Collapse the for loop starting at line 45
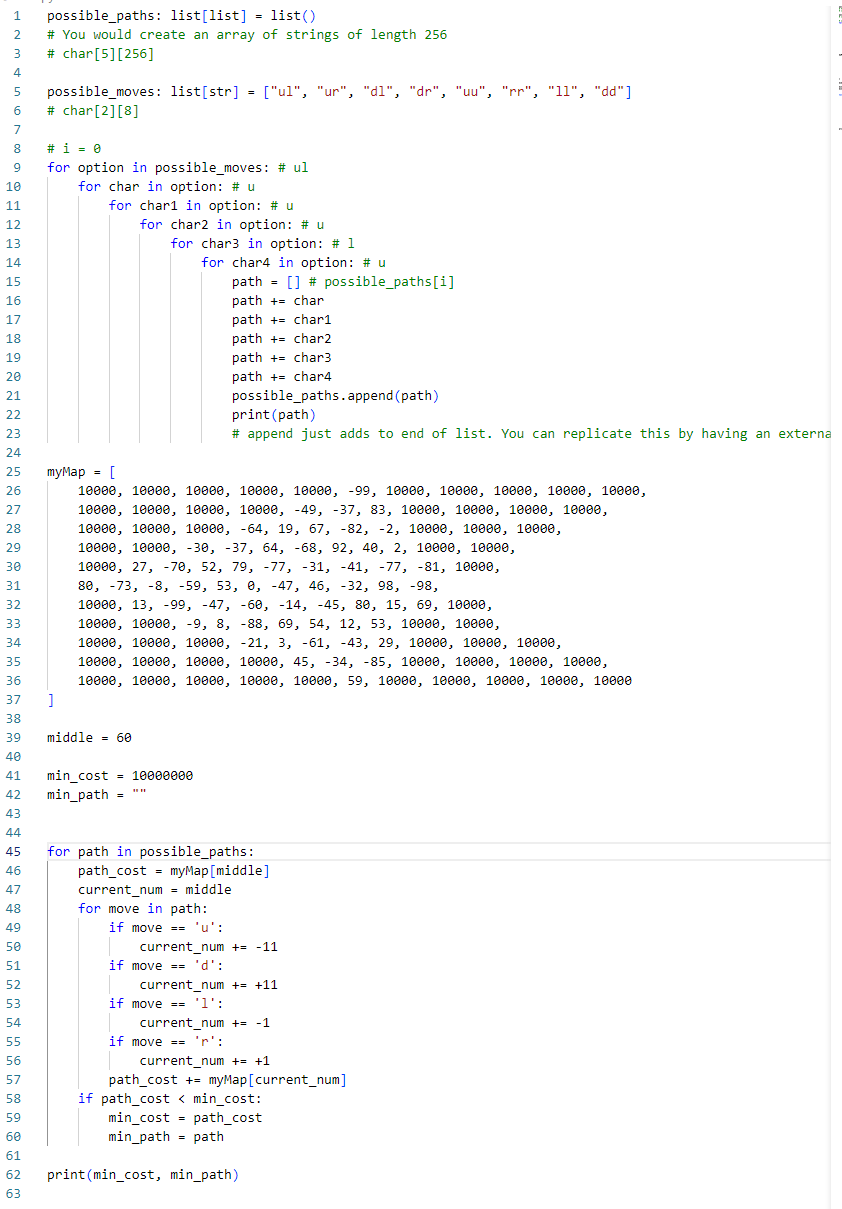Screen dimensions: 842x1209 tap(36, 851)
